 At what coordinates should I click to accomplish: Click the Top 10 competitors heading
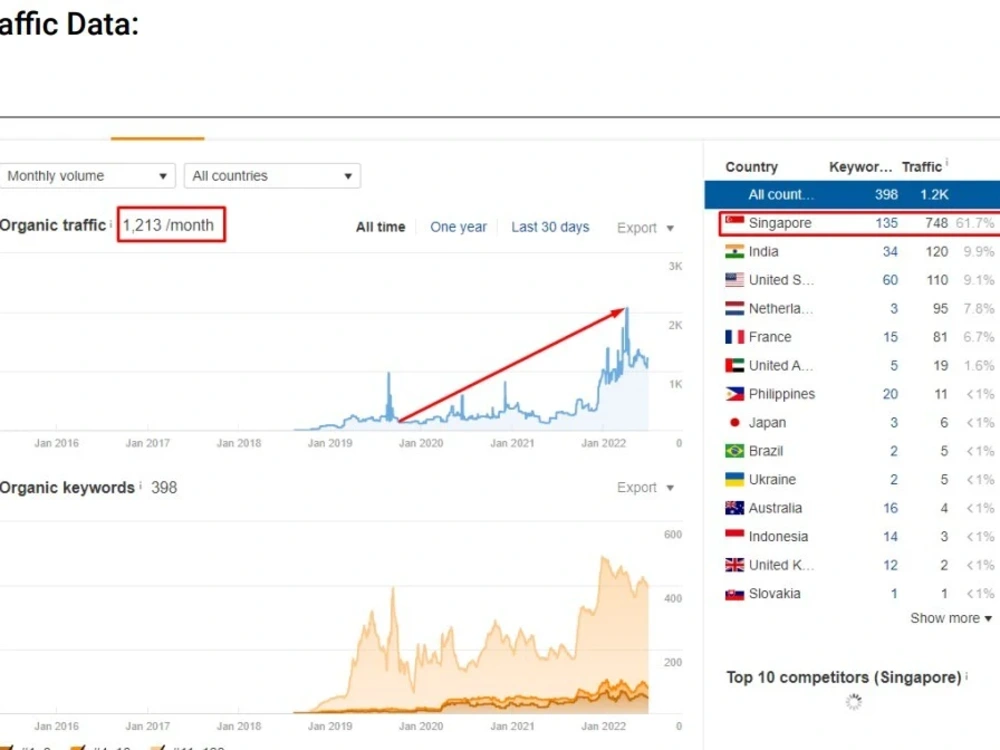point(843,677)
